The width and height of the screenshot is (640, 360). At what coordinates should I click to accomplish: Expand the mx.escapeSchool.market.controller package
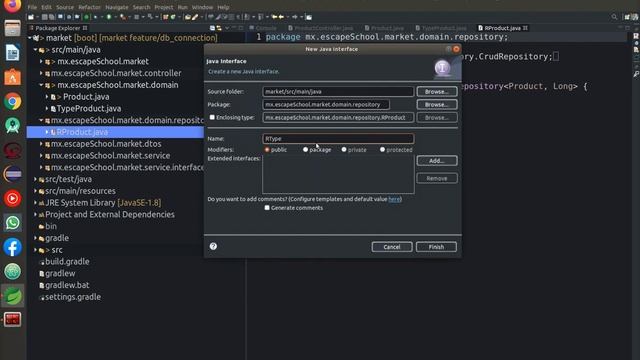click(41, 73)
